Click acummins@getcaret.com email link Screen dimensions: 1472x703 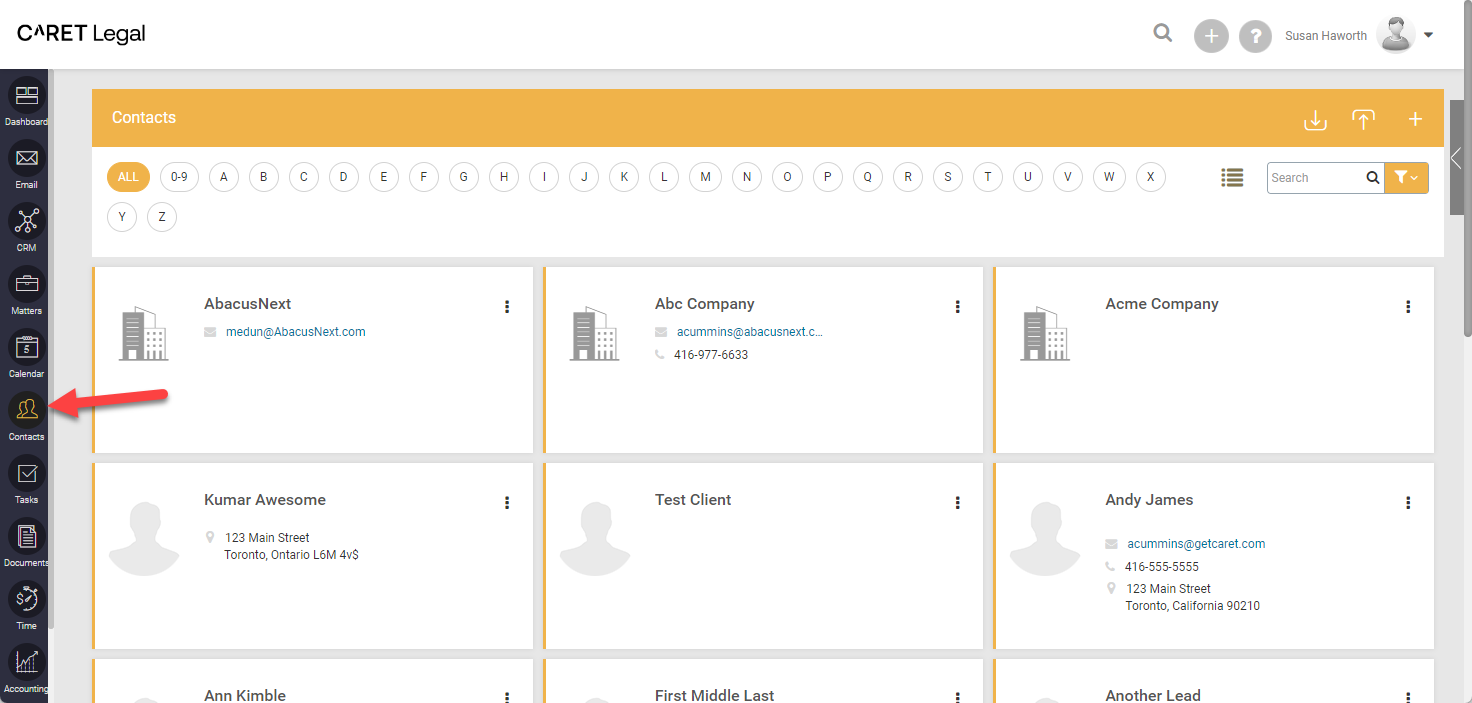pos(1197,544)
